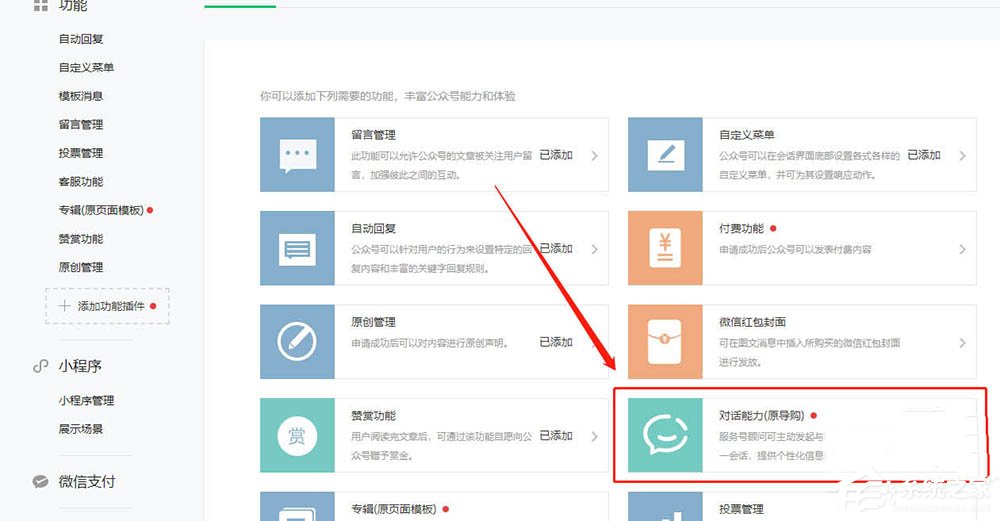
Task: Open 模板消息 in the sidebar
Action: coord(80,96)
